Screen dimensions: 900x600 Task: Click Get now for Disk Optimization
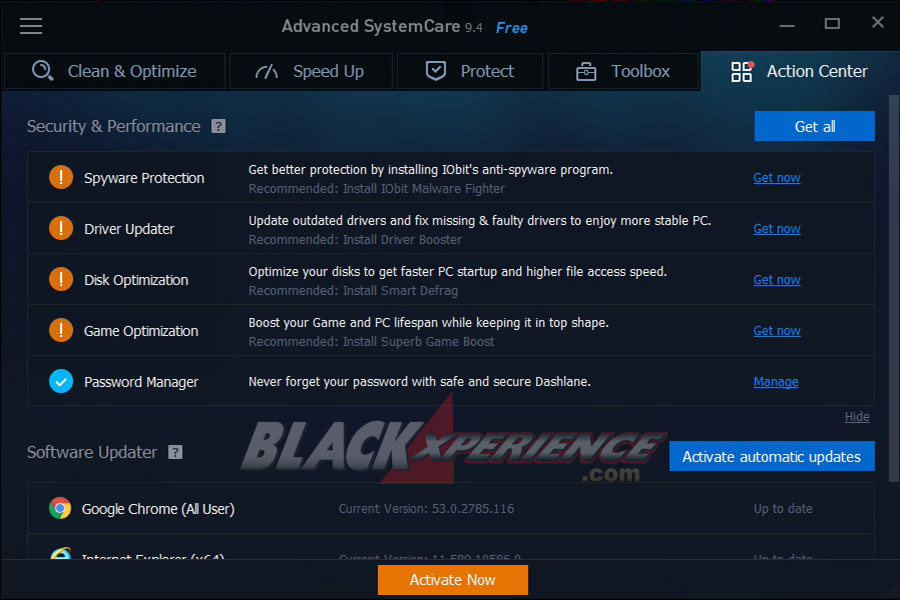click(x=777, y=280)
